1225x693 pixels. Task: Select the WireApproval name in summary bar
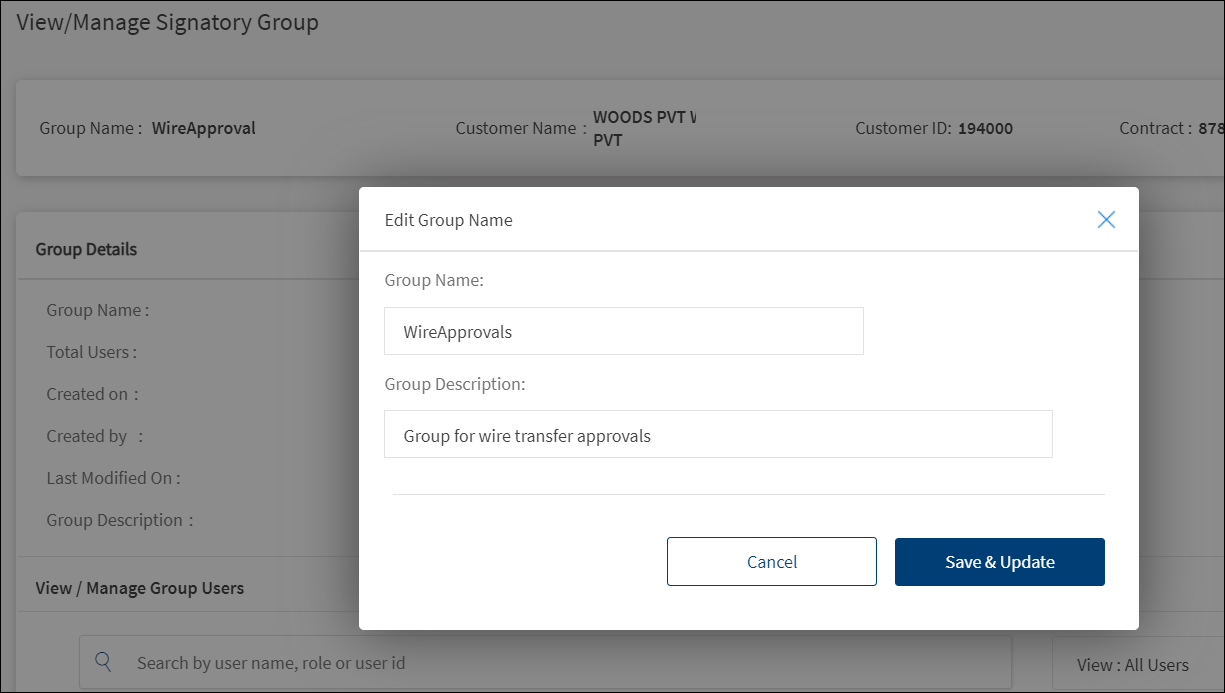click(204, 128)
